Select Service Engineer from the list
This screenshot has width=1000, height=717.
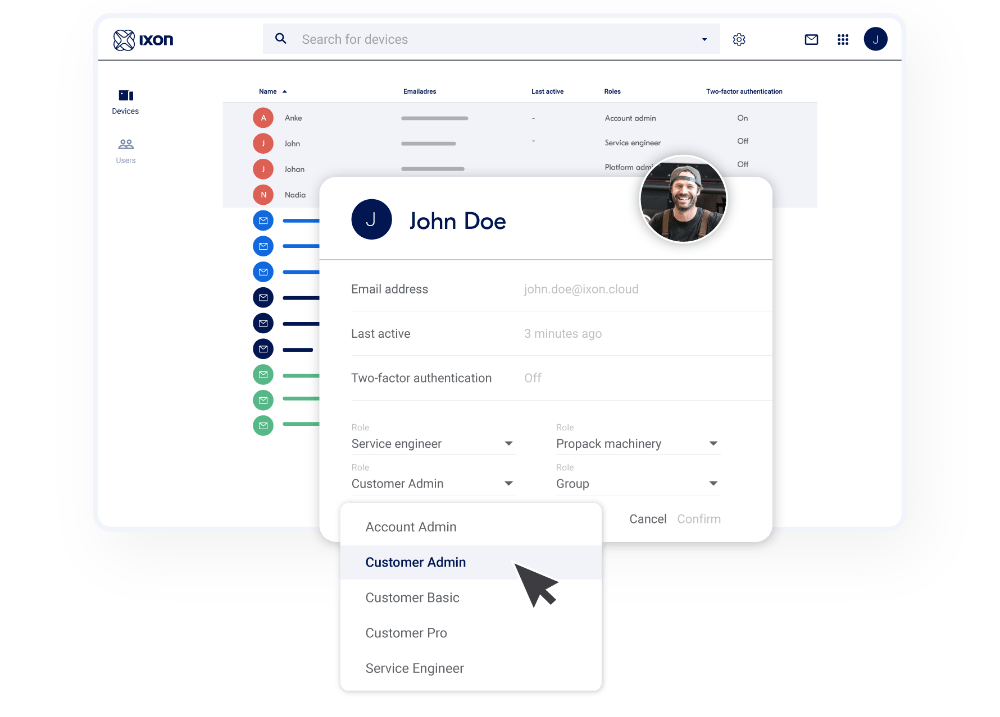(471, 669)
